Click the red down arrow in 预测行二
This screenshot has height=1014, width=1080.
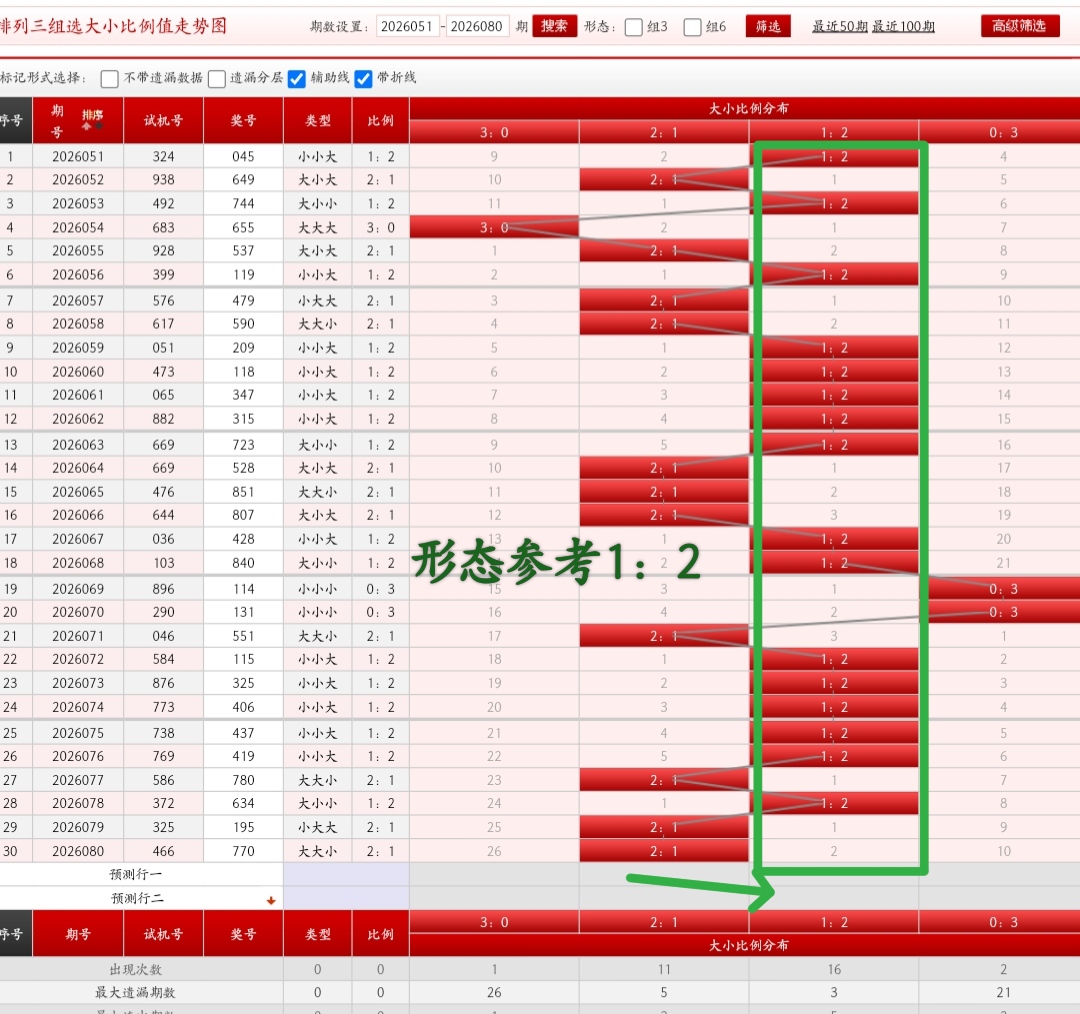click(270, 900)
